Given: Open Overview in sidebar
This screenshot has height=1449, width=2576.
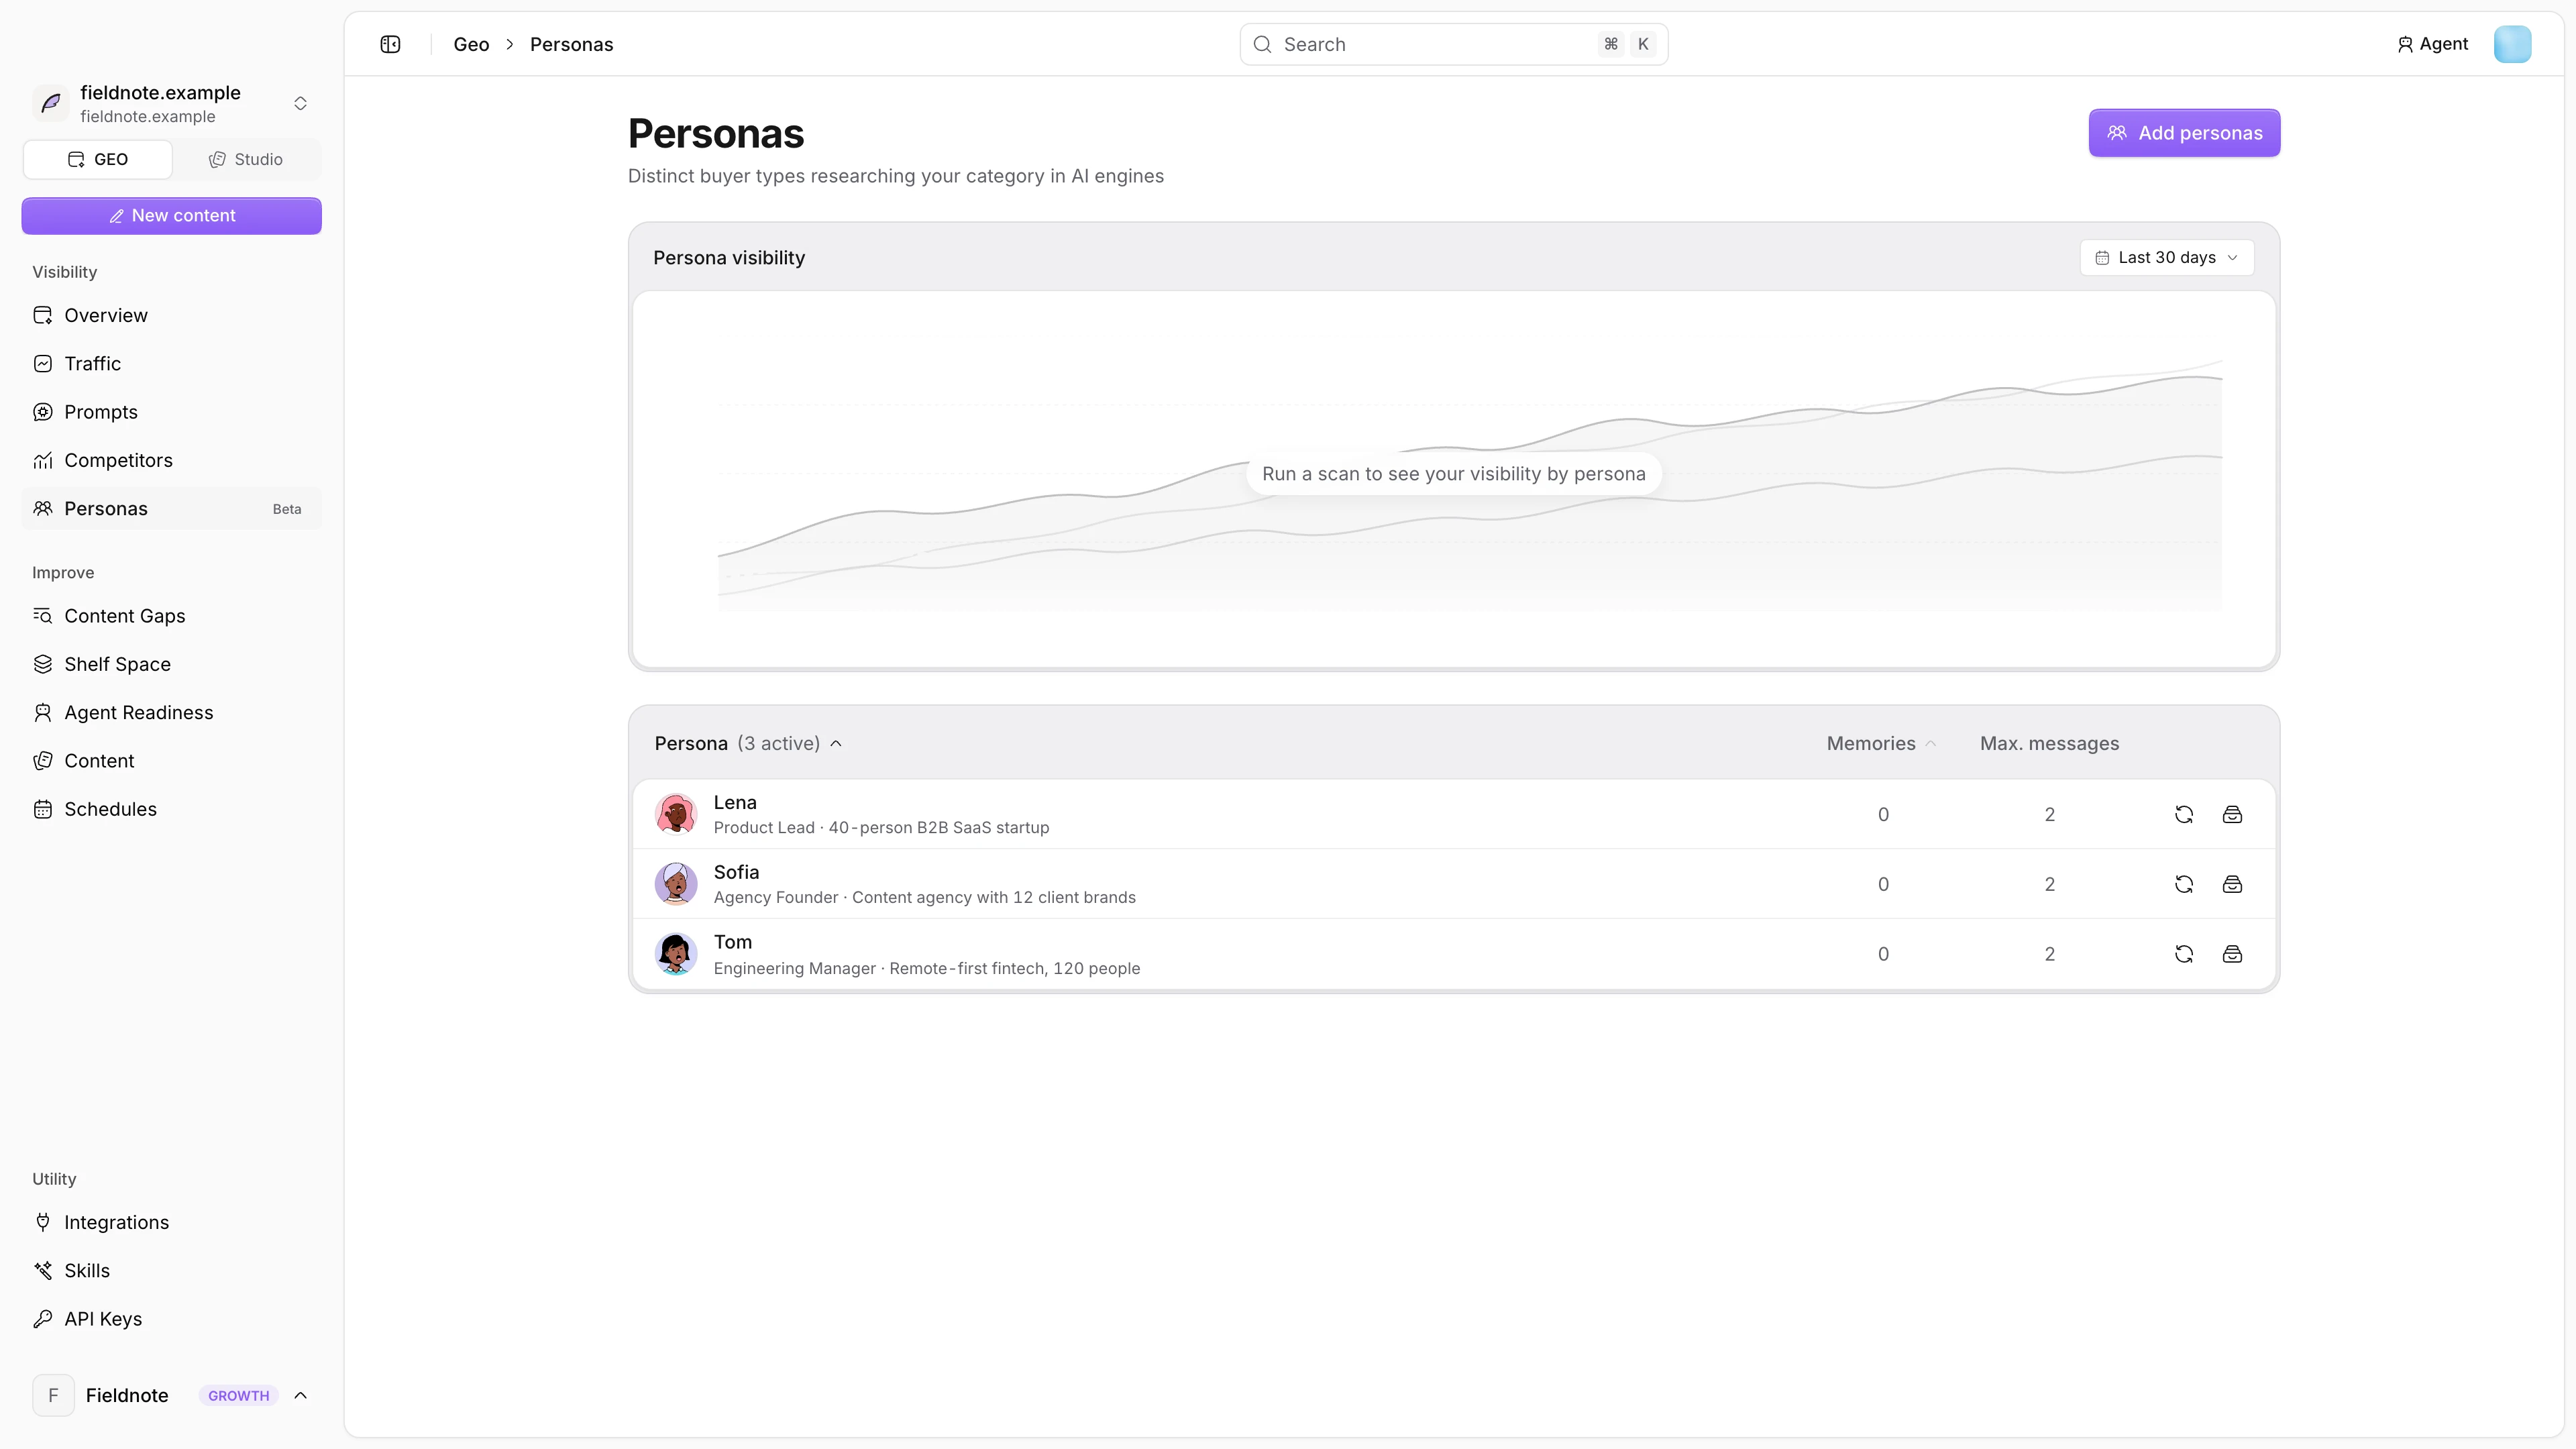Looking at the screenshot, I should click(x=171, y=315).
